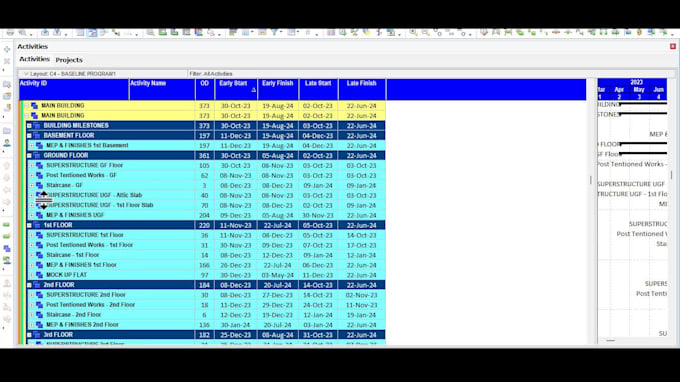680x382 pixels.
Task: Click the Apr month in Gantt timescale
Action: [x=619, y=90]
